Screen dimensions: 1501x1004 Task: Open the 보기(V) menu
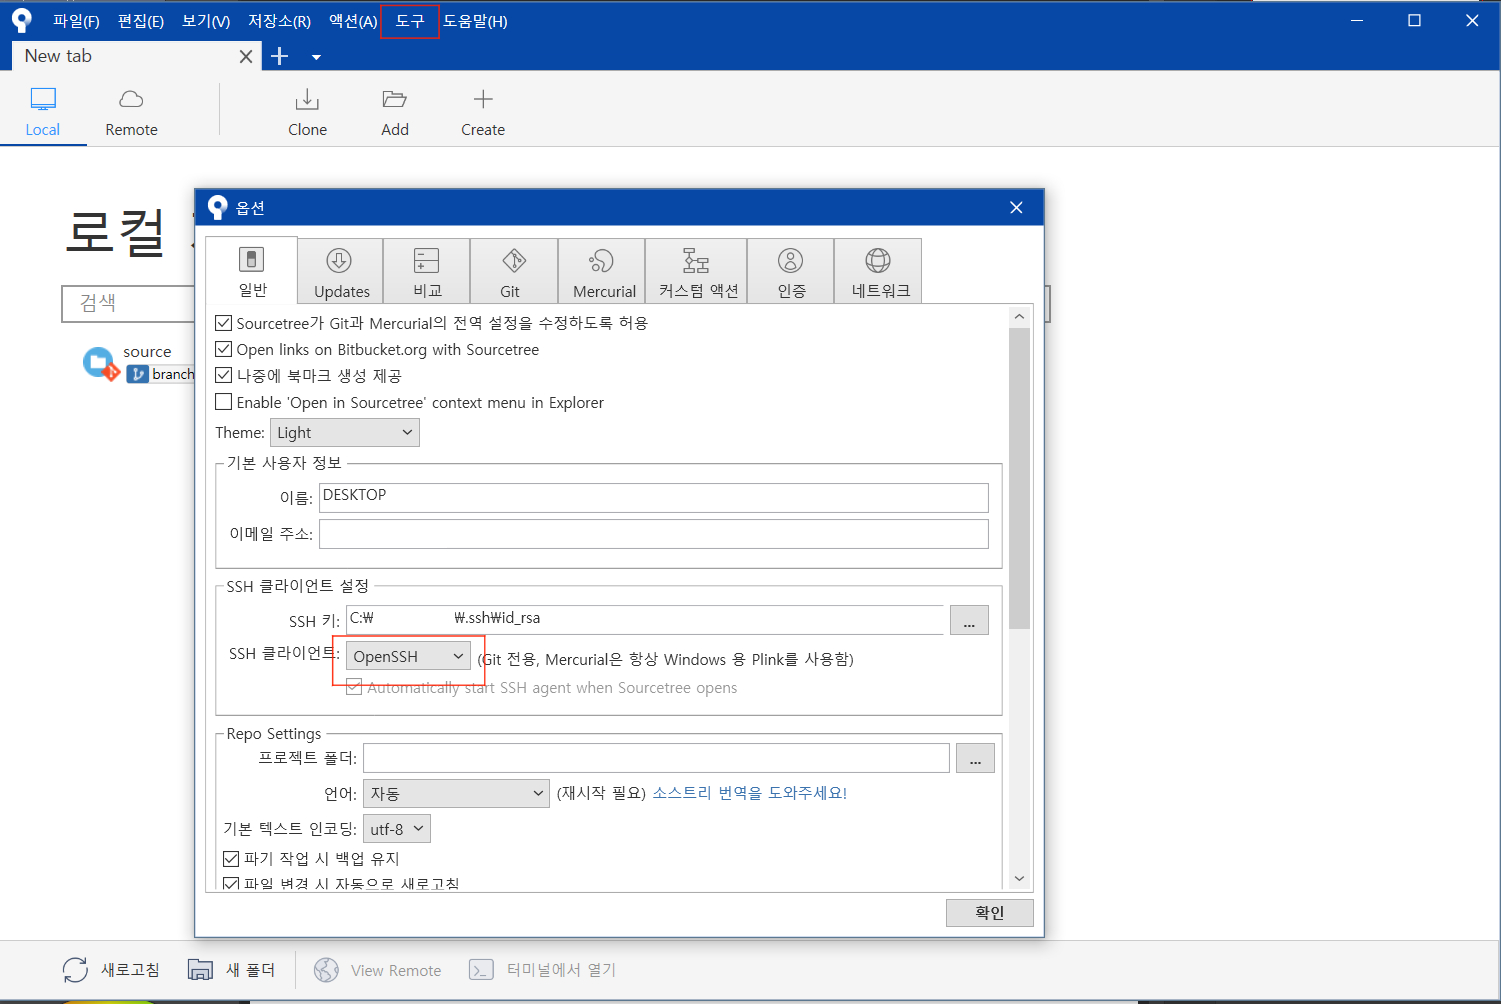coord(206,21)
